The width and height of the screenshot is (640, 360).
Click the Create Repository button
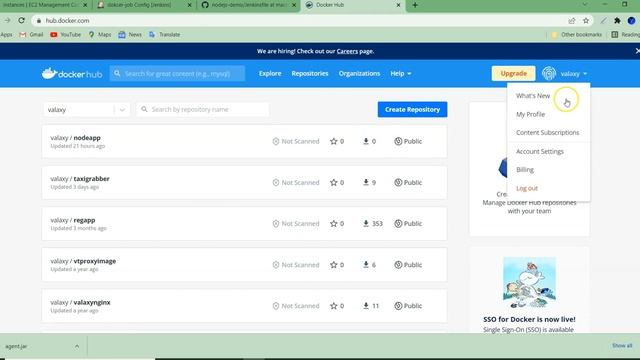click(x=412, y=109)
